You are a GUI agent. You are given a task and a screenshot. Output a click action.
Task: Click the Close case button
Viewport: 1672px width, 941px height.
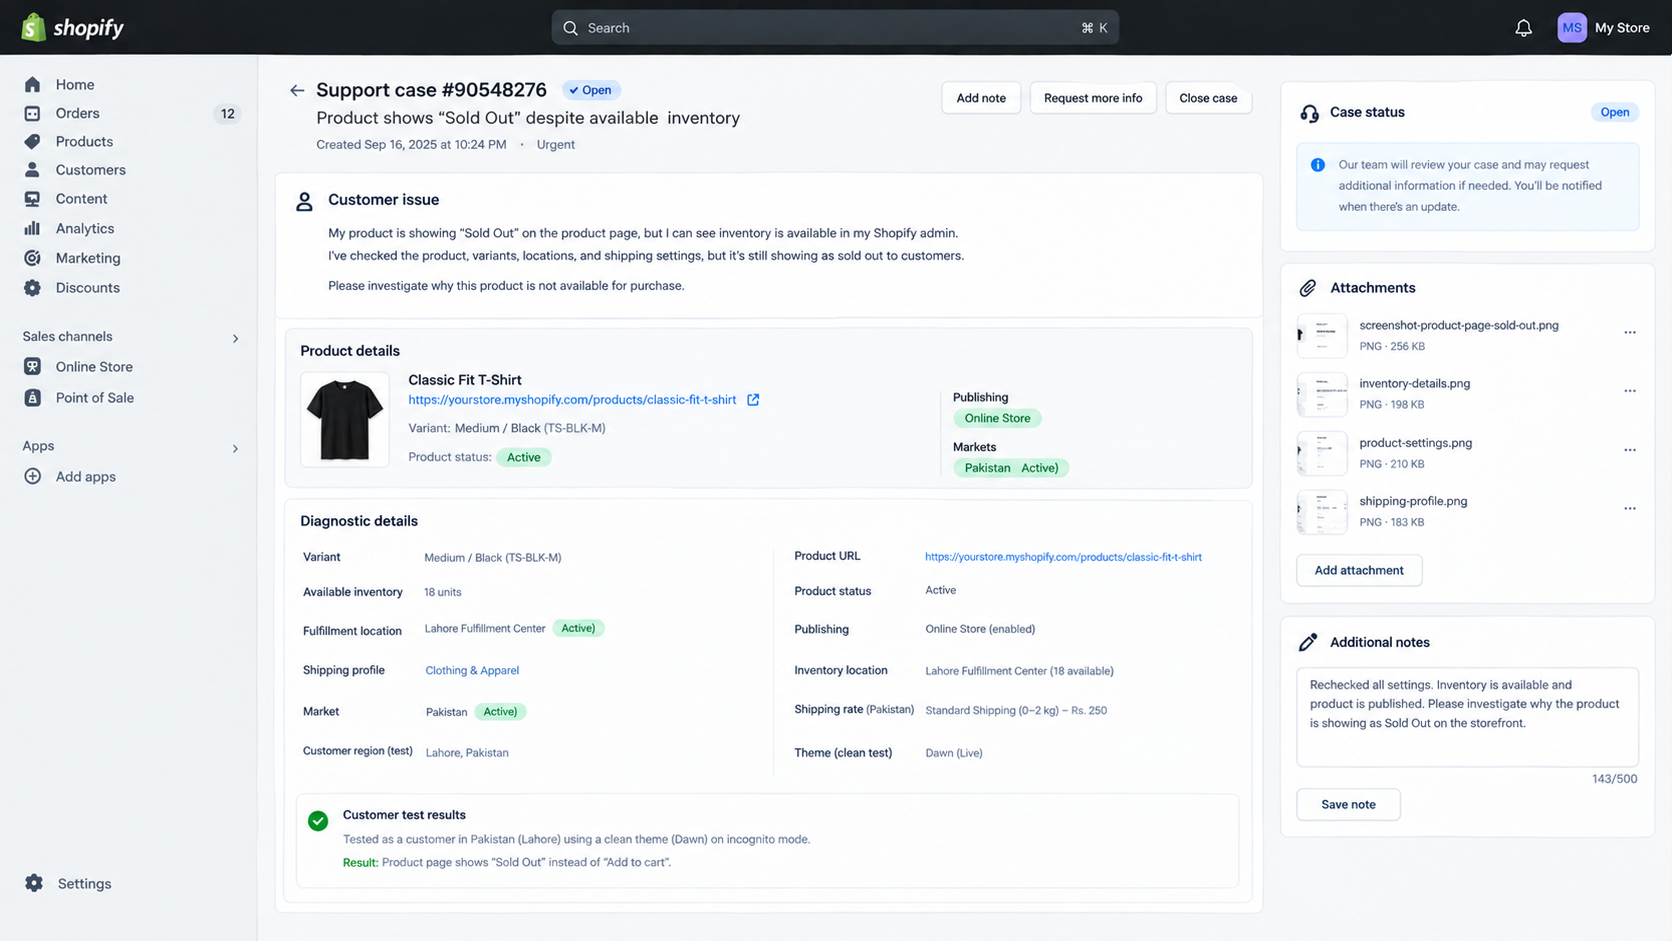(1208, 98)
